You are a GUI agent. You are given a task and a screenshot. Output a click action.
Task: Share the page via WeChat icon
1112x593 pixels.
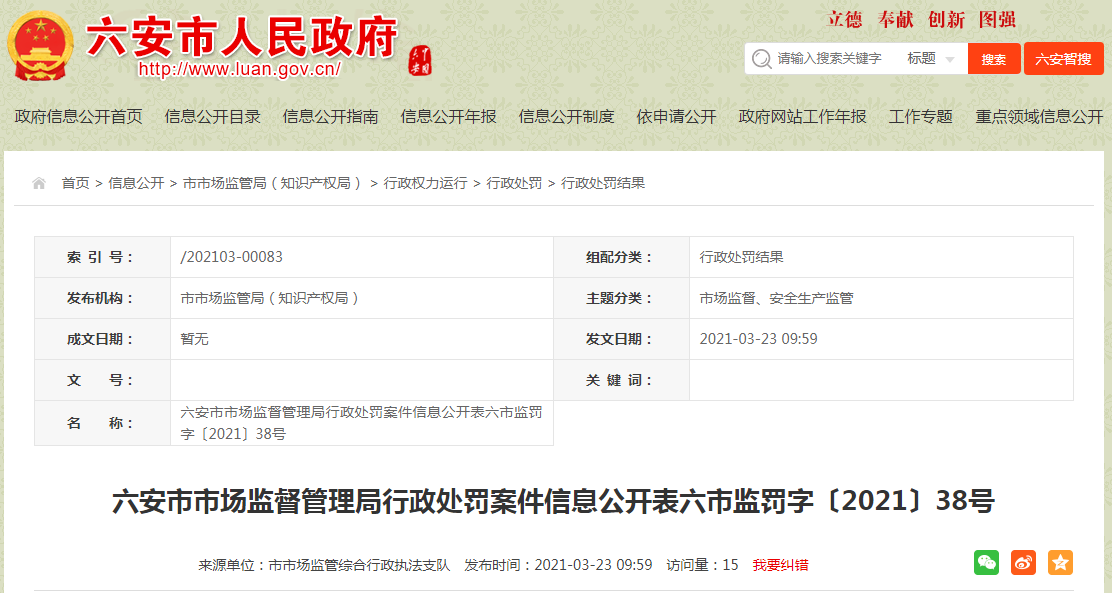point(986,562)
